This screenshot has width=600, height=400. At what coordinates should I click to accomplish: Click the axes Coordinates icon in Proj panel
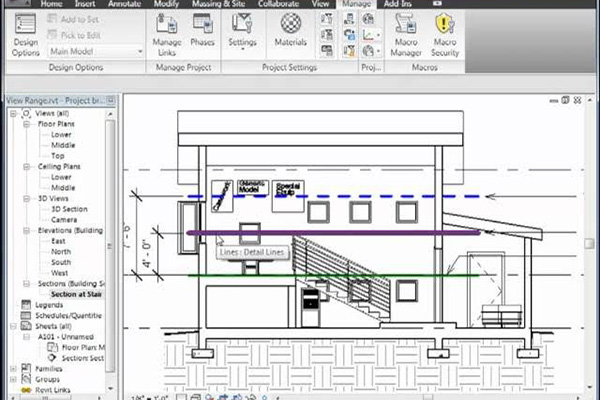(x=368, y=35)
